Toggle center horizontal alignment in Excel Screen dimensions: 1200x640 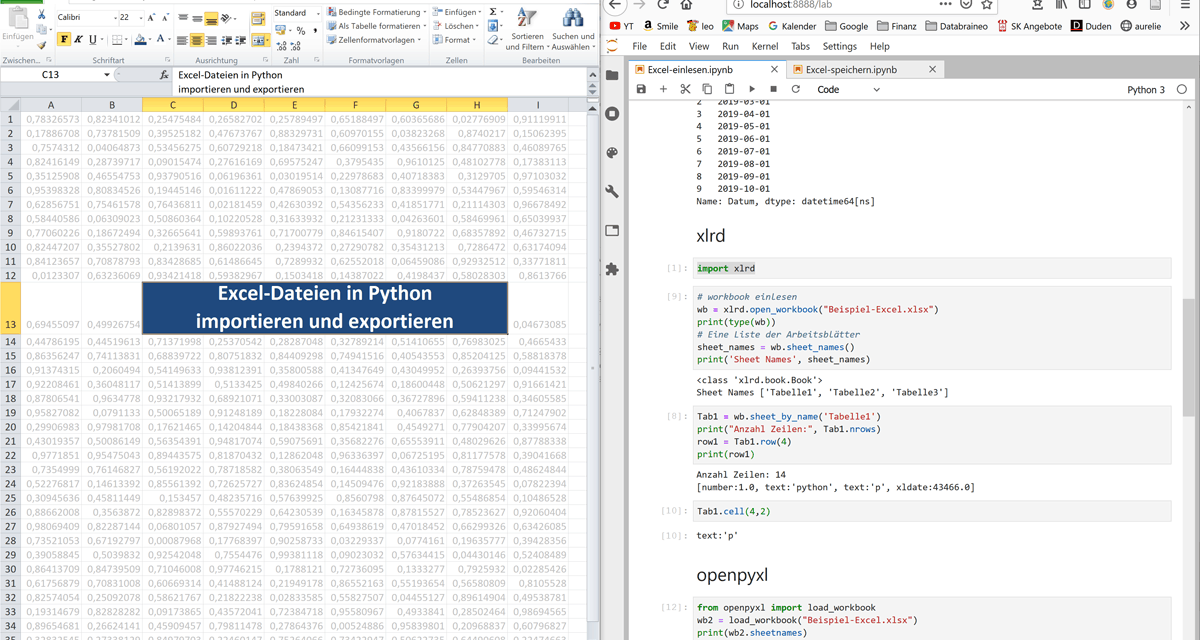[197, 41]
